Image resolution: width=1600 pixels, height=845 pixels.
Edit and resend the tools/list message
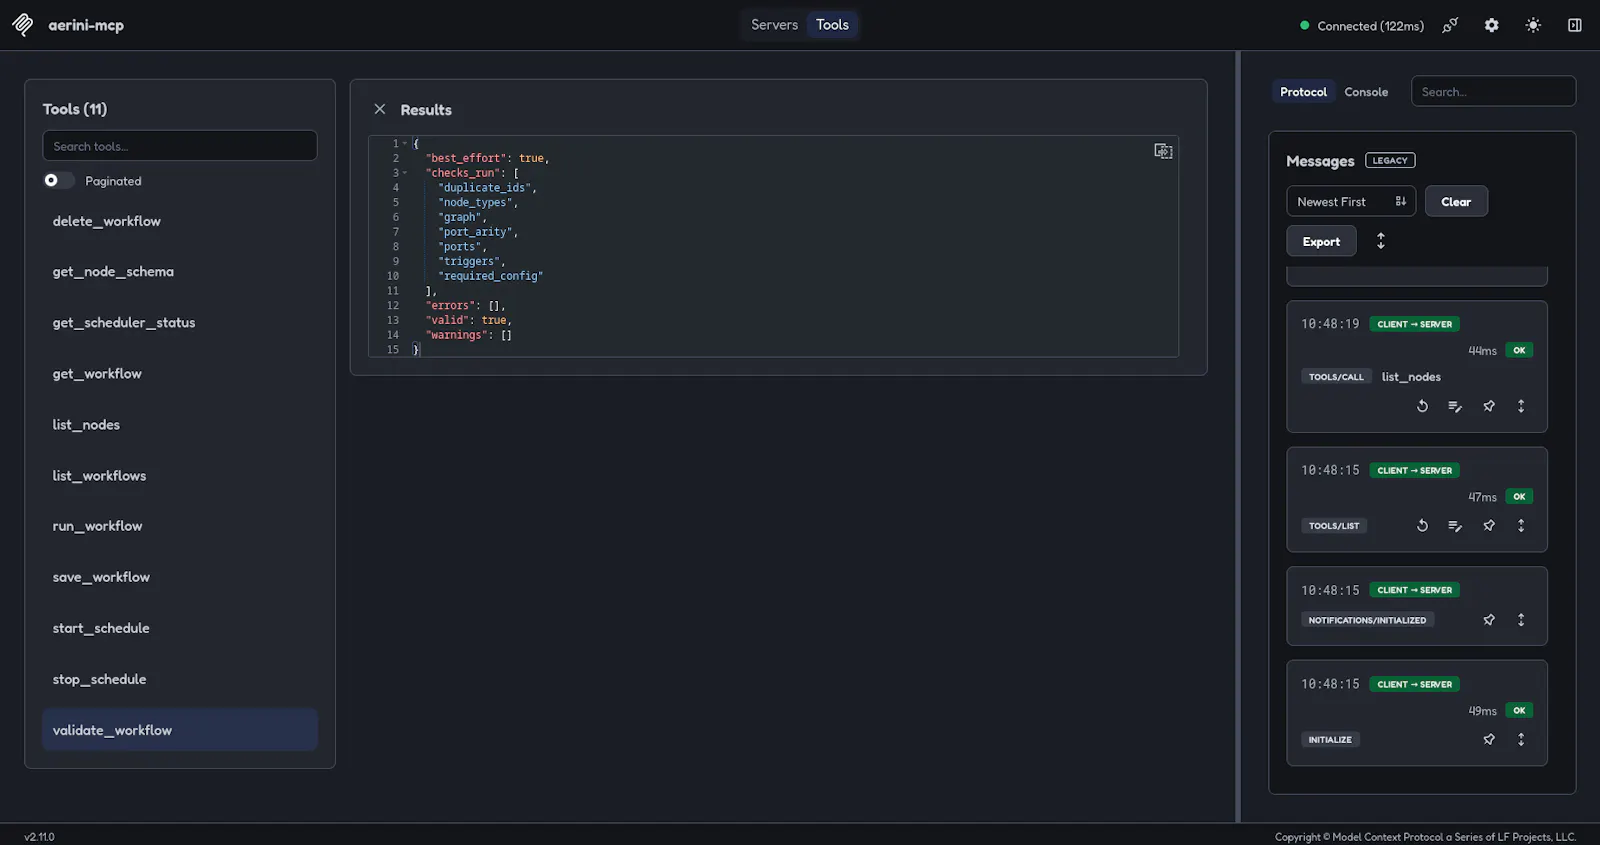[x=1455, y=525]
